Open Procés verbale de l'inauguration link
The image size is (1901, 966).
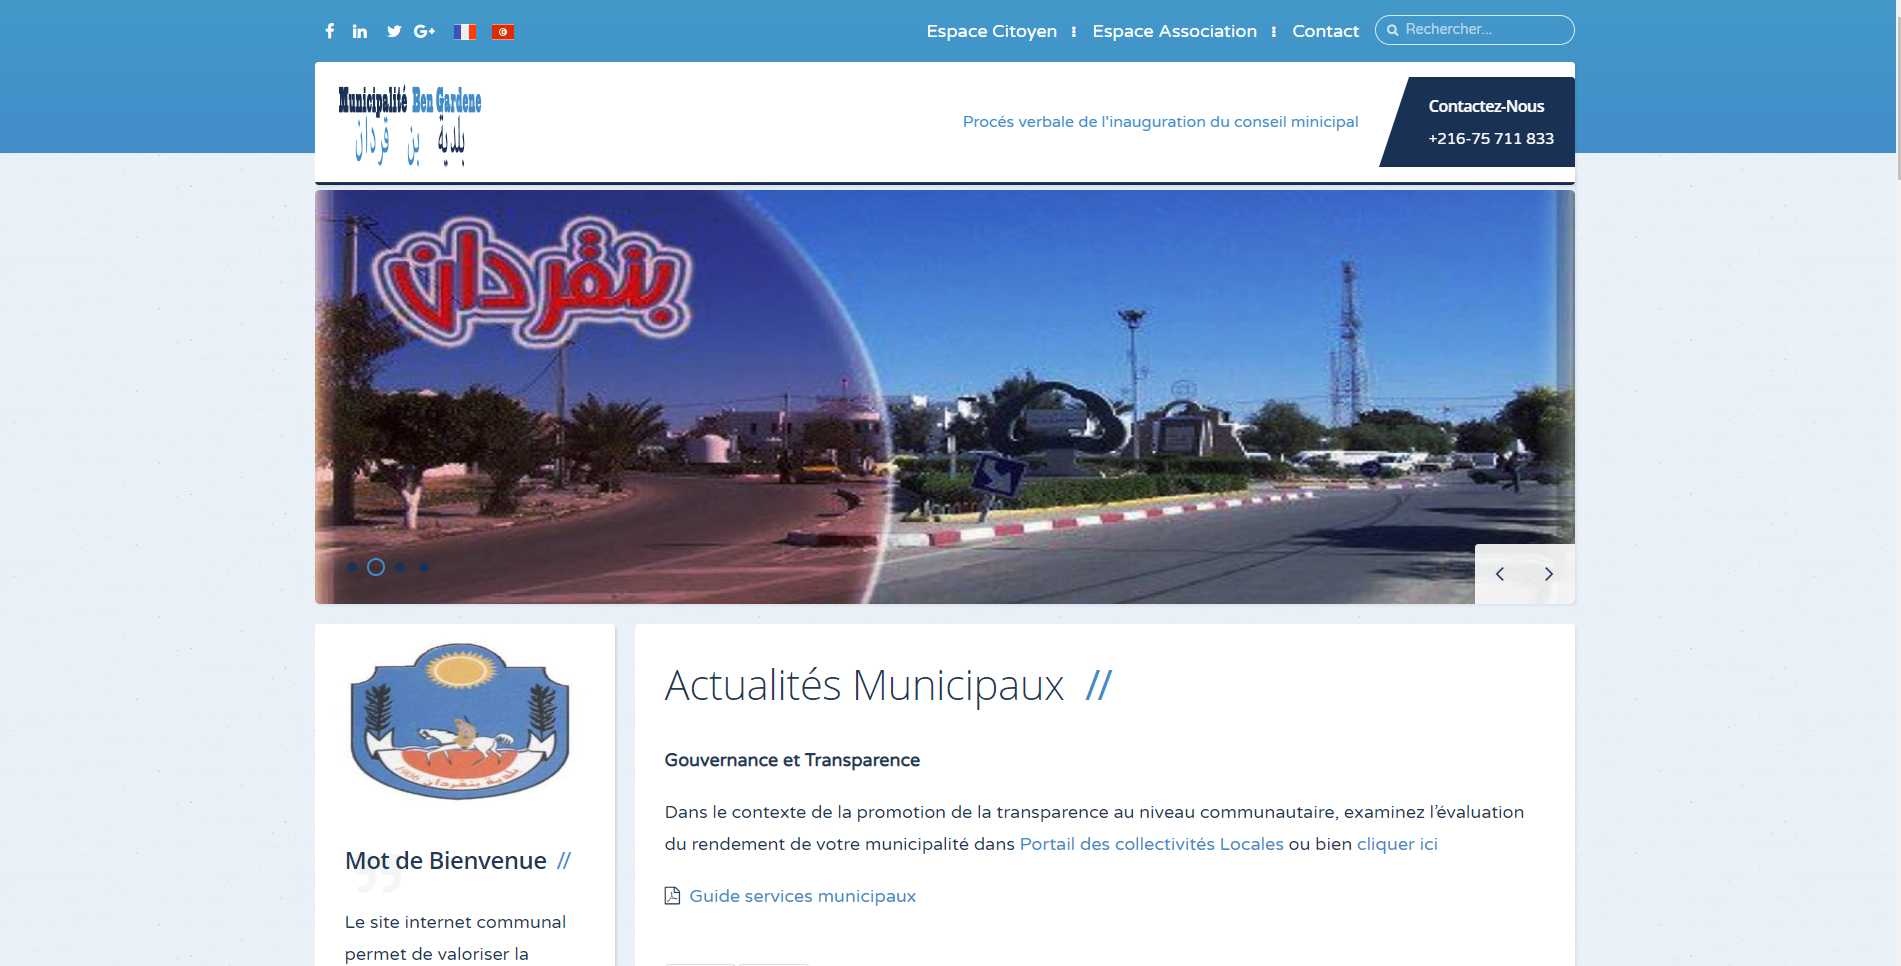1160,122
